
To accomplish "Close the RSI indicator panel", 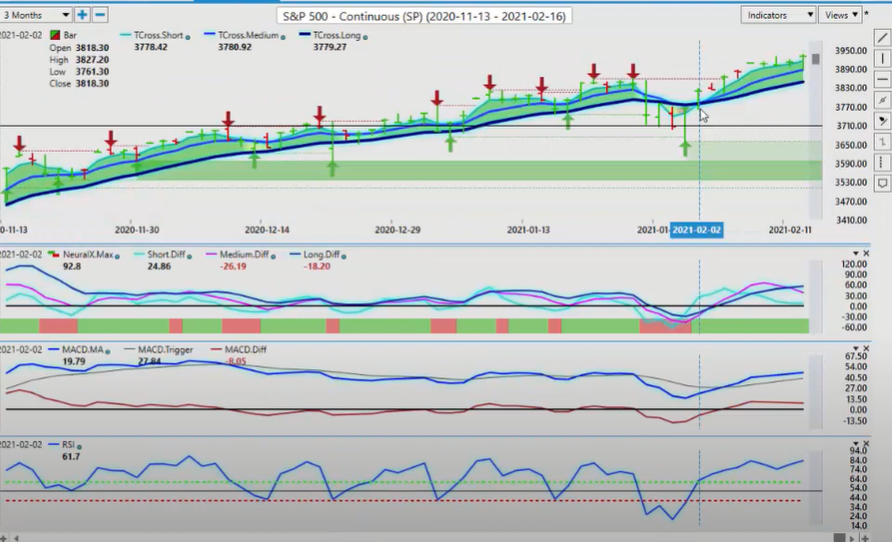I will (x=866, y=443).
